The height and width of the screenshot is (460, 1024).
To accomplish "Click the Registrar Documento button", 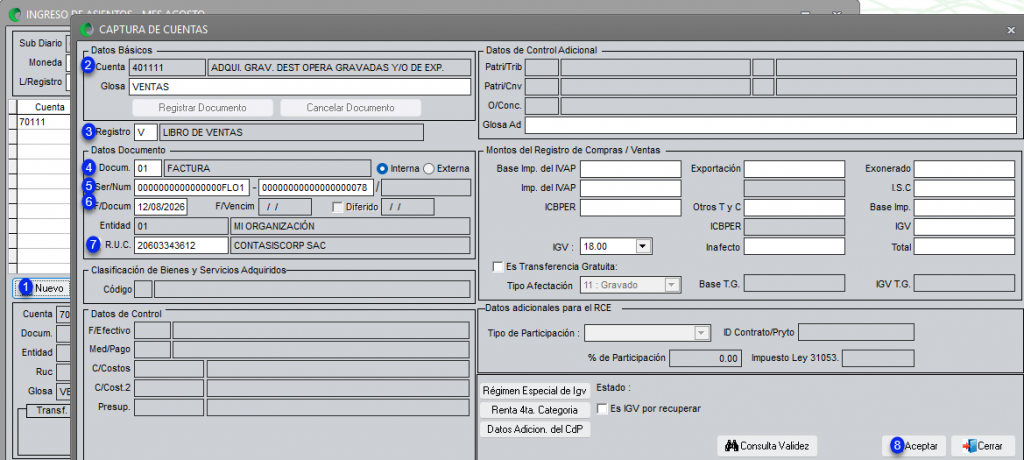I will tap(202, 107).
